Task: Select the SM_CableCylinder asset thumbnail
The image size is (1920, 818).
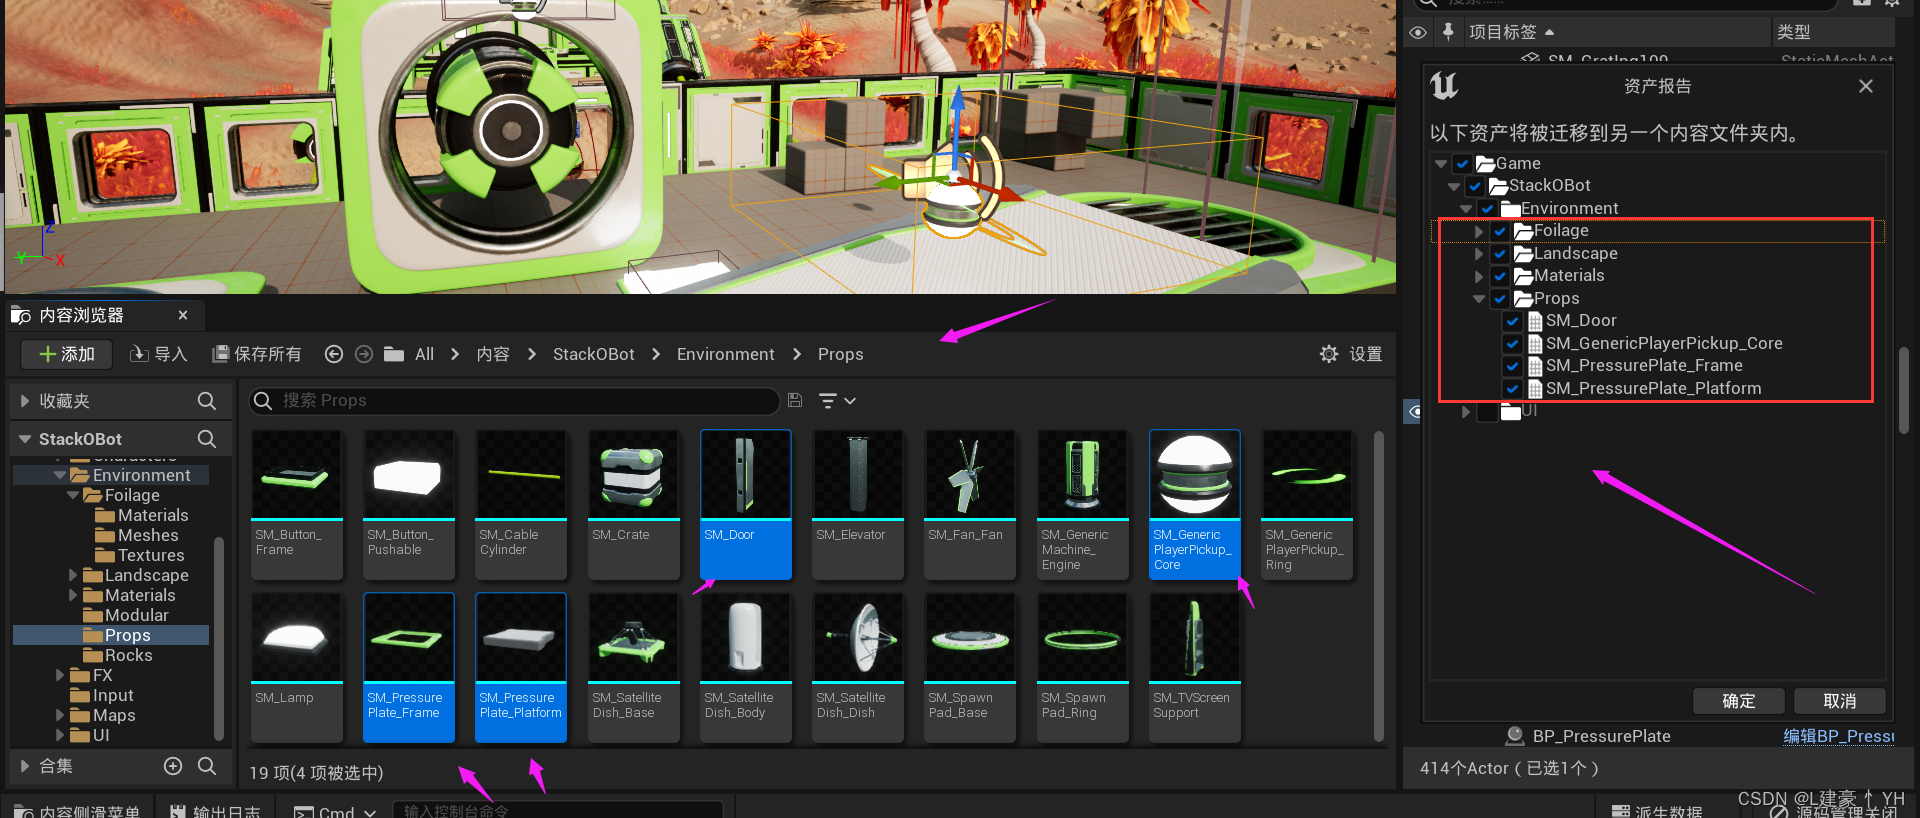Action: point(520,505)
